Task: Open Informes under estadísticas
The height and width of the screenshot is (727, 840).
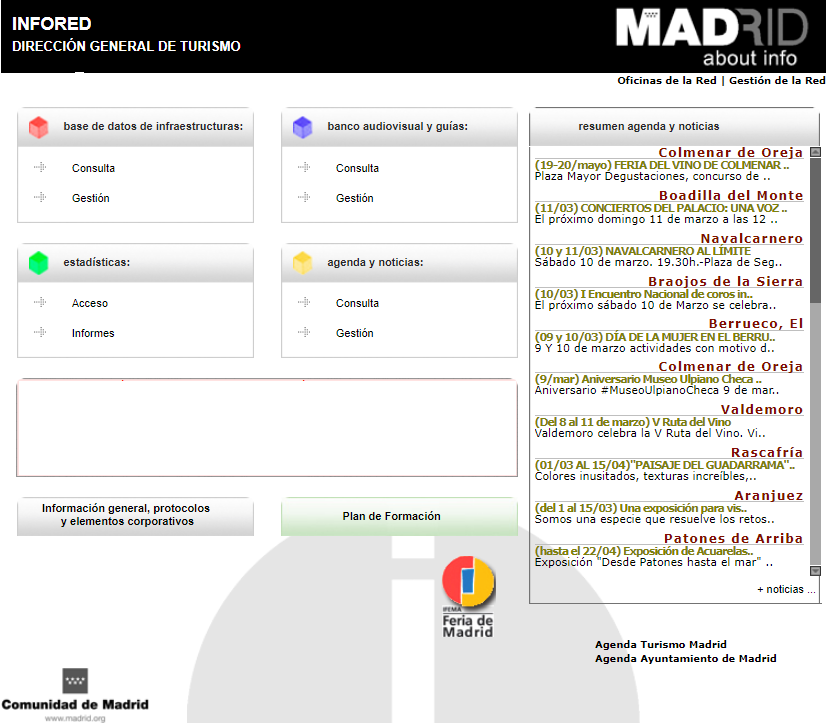Action: click(93, 333)
